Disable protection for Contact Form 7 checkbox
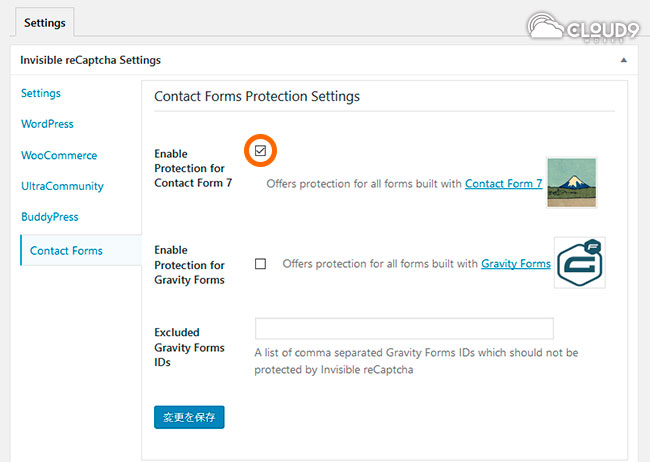Viewport: 650px width, 462px height. pyautogui.click(x=260, y=151)
